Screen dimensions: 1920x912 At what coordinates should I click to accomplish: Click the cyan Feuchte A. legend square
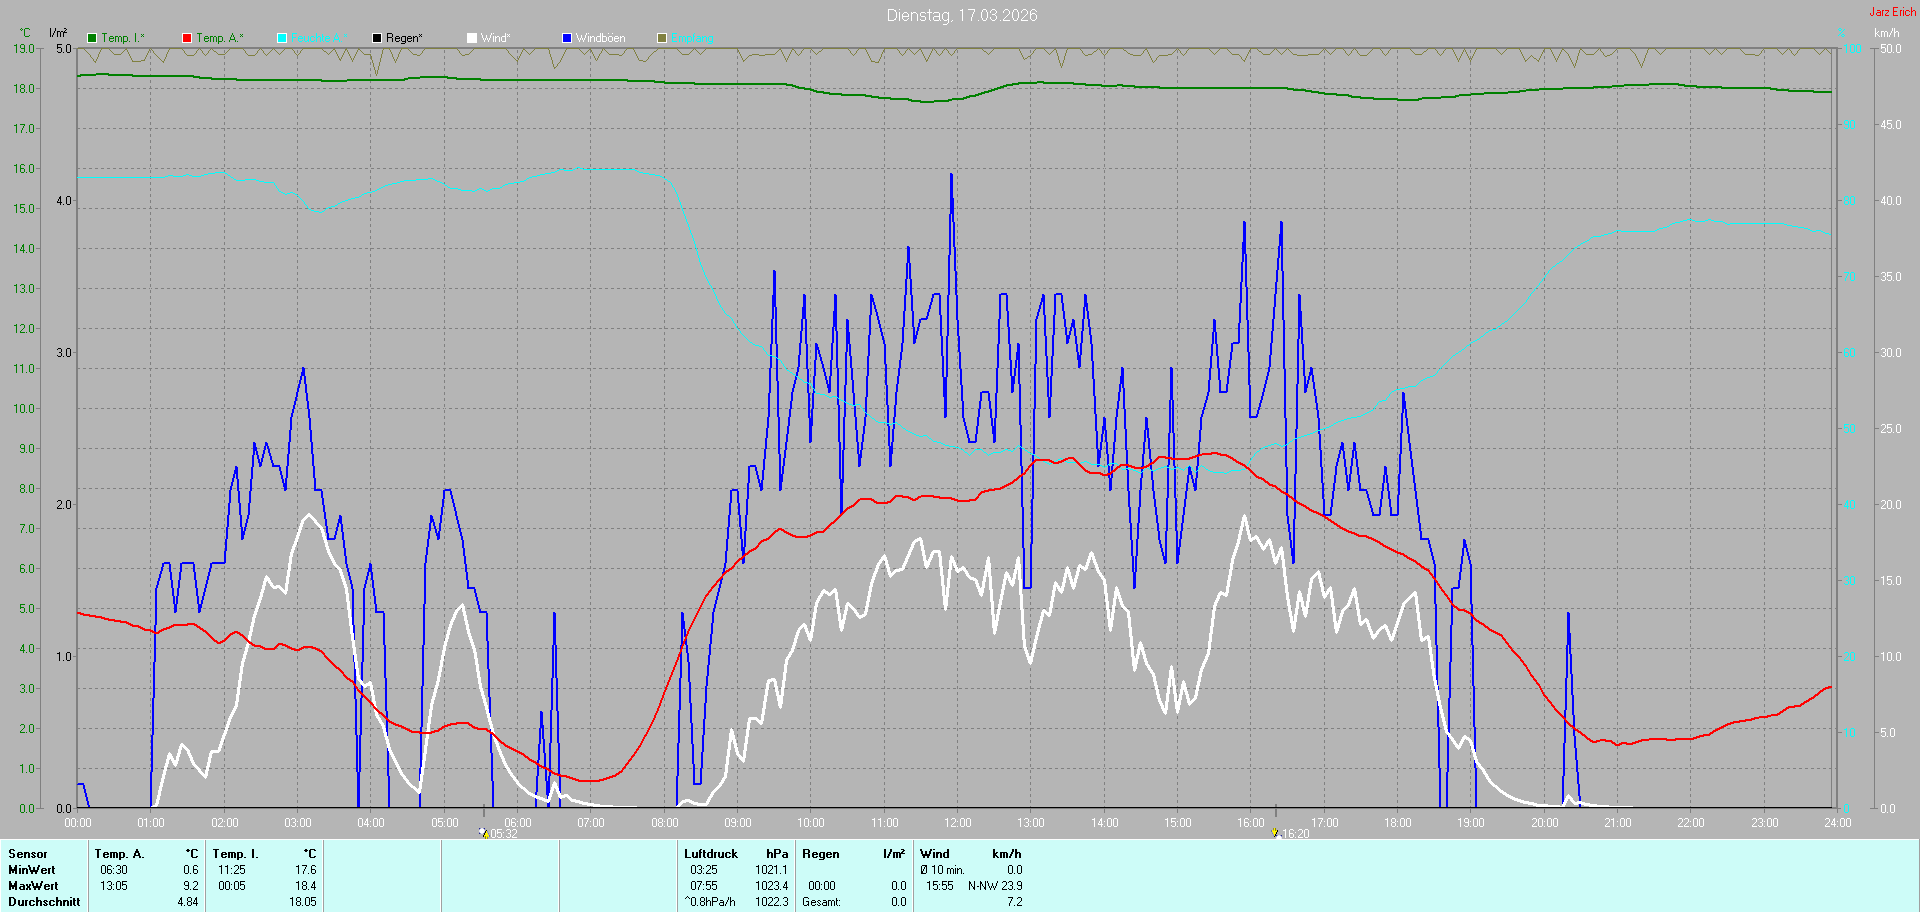pyautogui.click(x=282, y=38)
